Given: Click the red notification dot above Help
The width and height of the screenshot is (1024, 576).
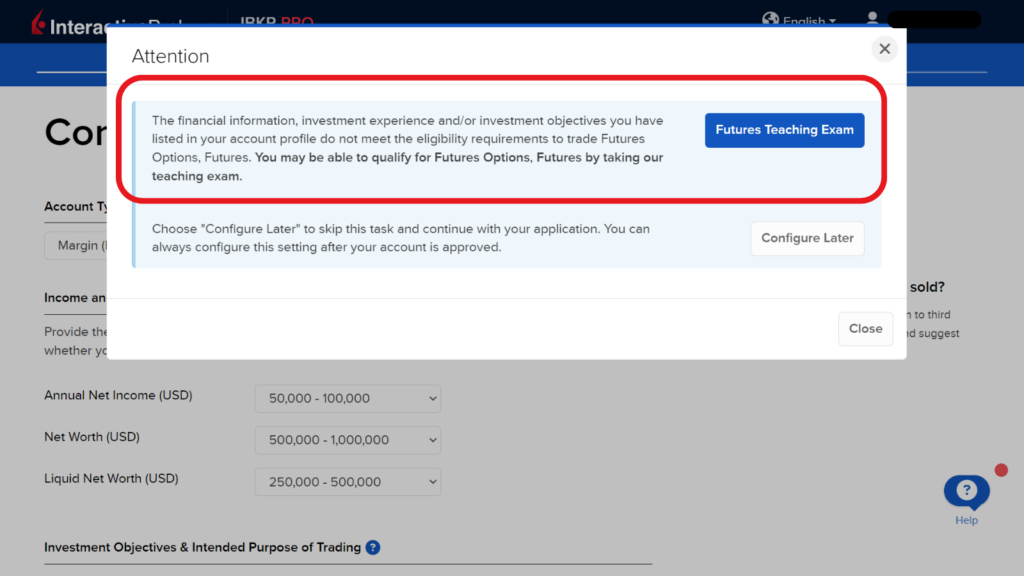Looking at the screenshot, I should pyautogui.click(x=1001, y=468).
